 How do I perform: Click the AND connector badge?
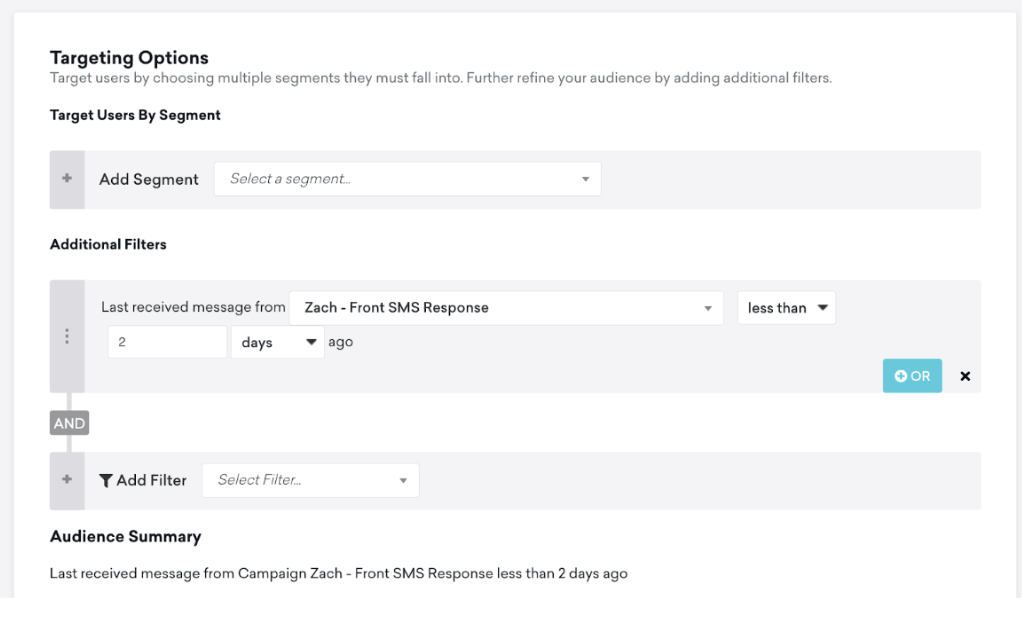(69, 423)
